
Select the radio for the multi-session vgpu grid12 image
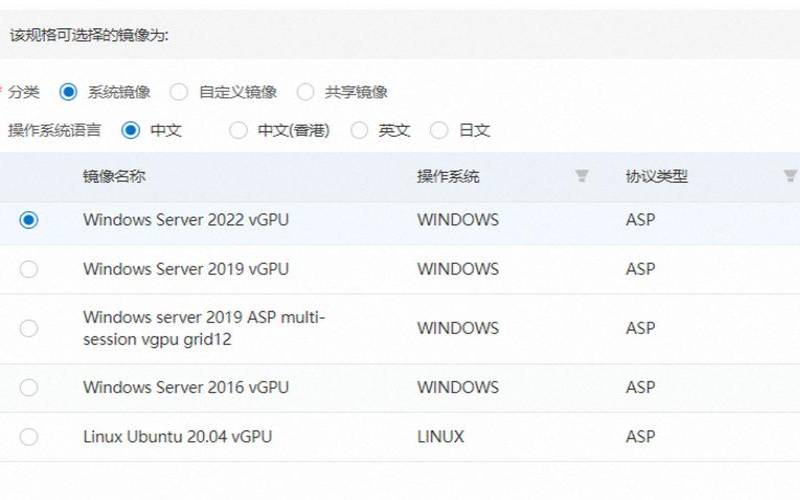(x=29, y=328)
